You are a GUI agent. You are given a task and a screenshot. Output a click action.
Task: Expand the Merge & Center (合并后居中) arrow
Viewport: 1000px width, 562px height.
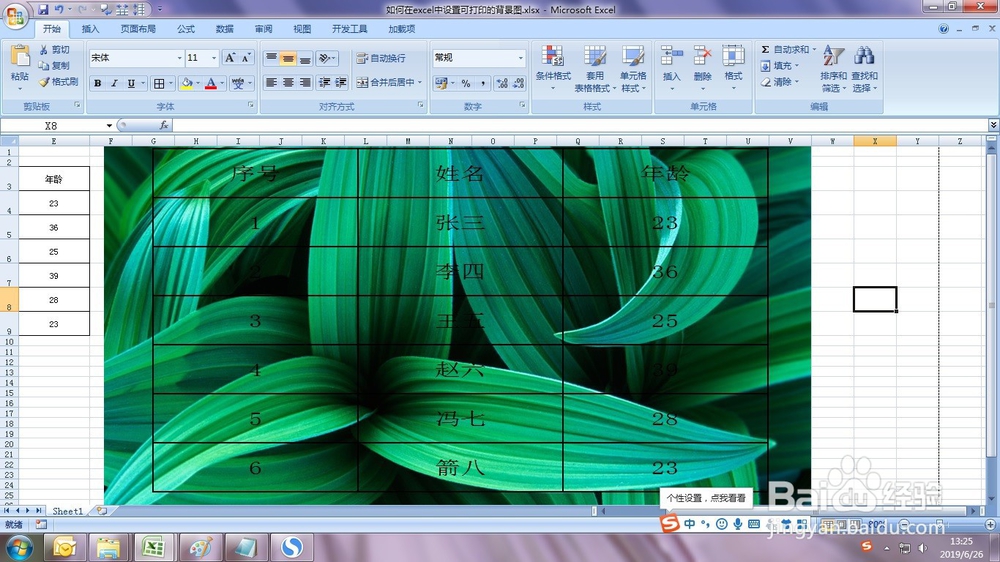420,82
